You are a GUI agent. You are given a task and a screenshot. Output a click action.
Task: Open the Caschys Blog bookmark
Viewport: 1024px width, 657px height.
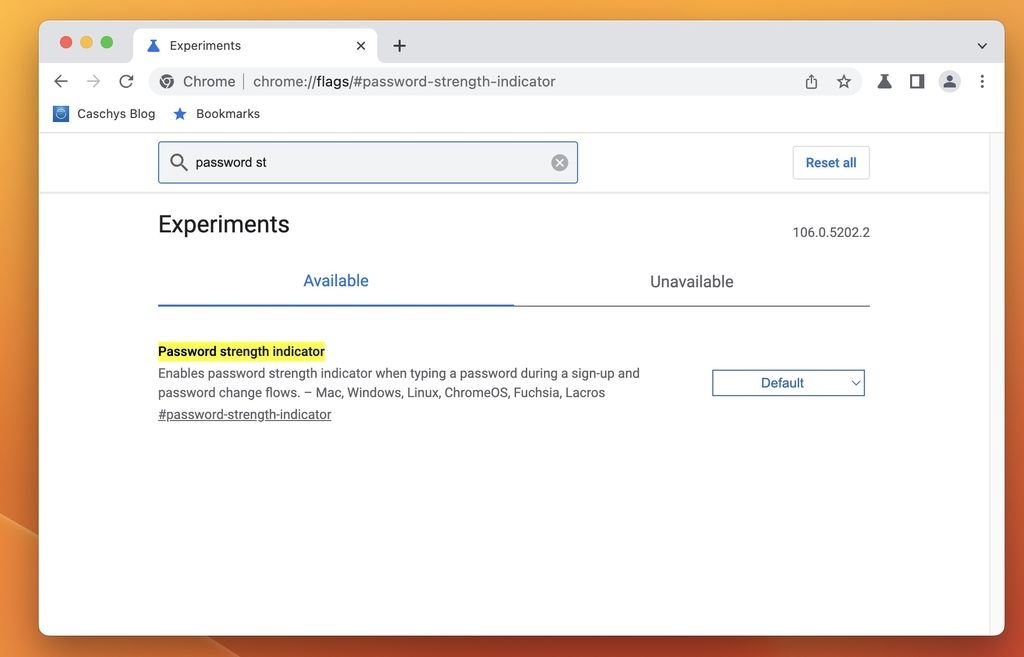[104, 114]
